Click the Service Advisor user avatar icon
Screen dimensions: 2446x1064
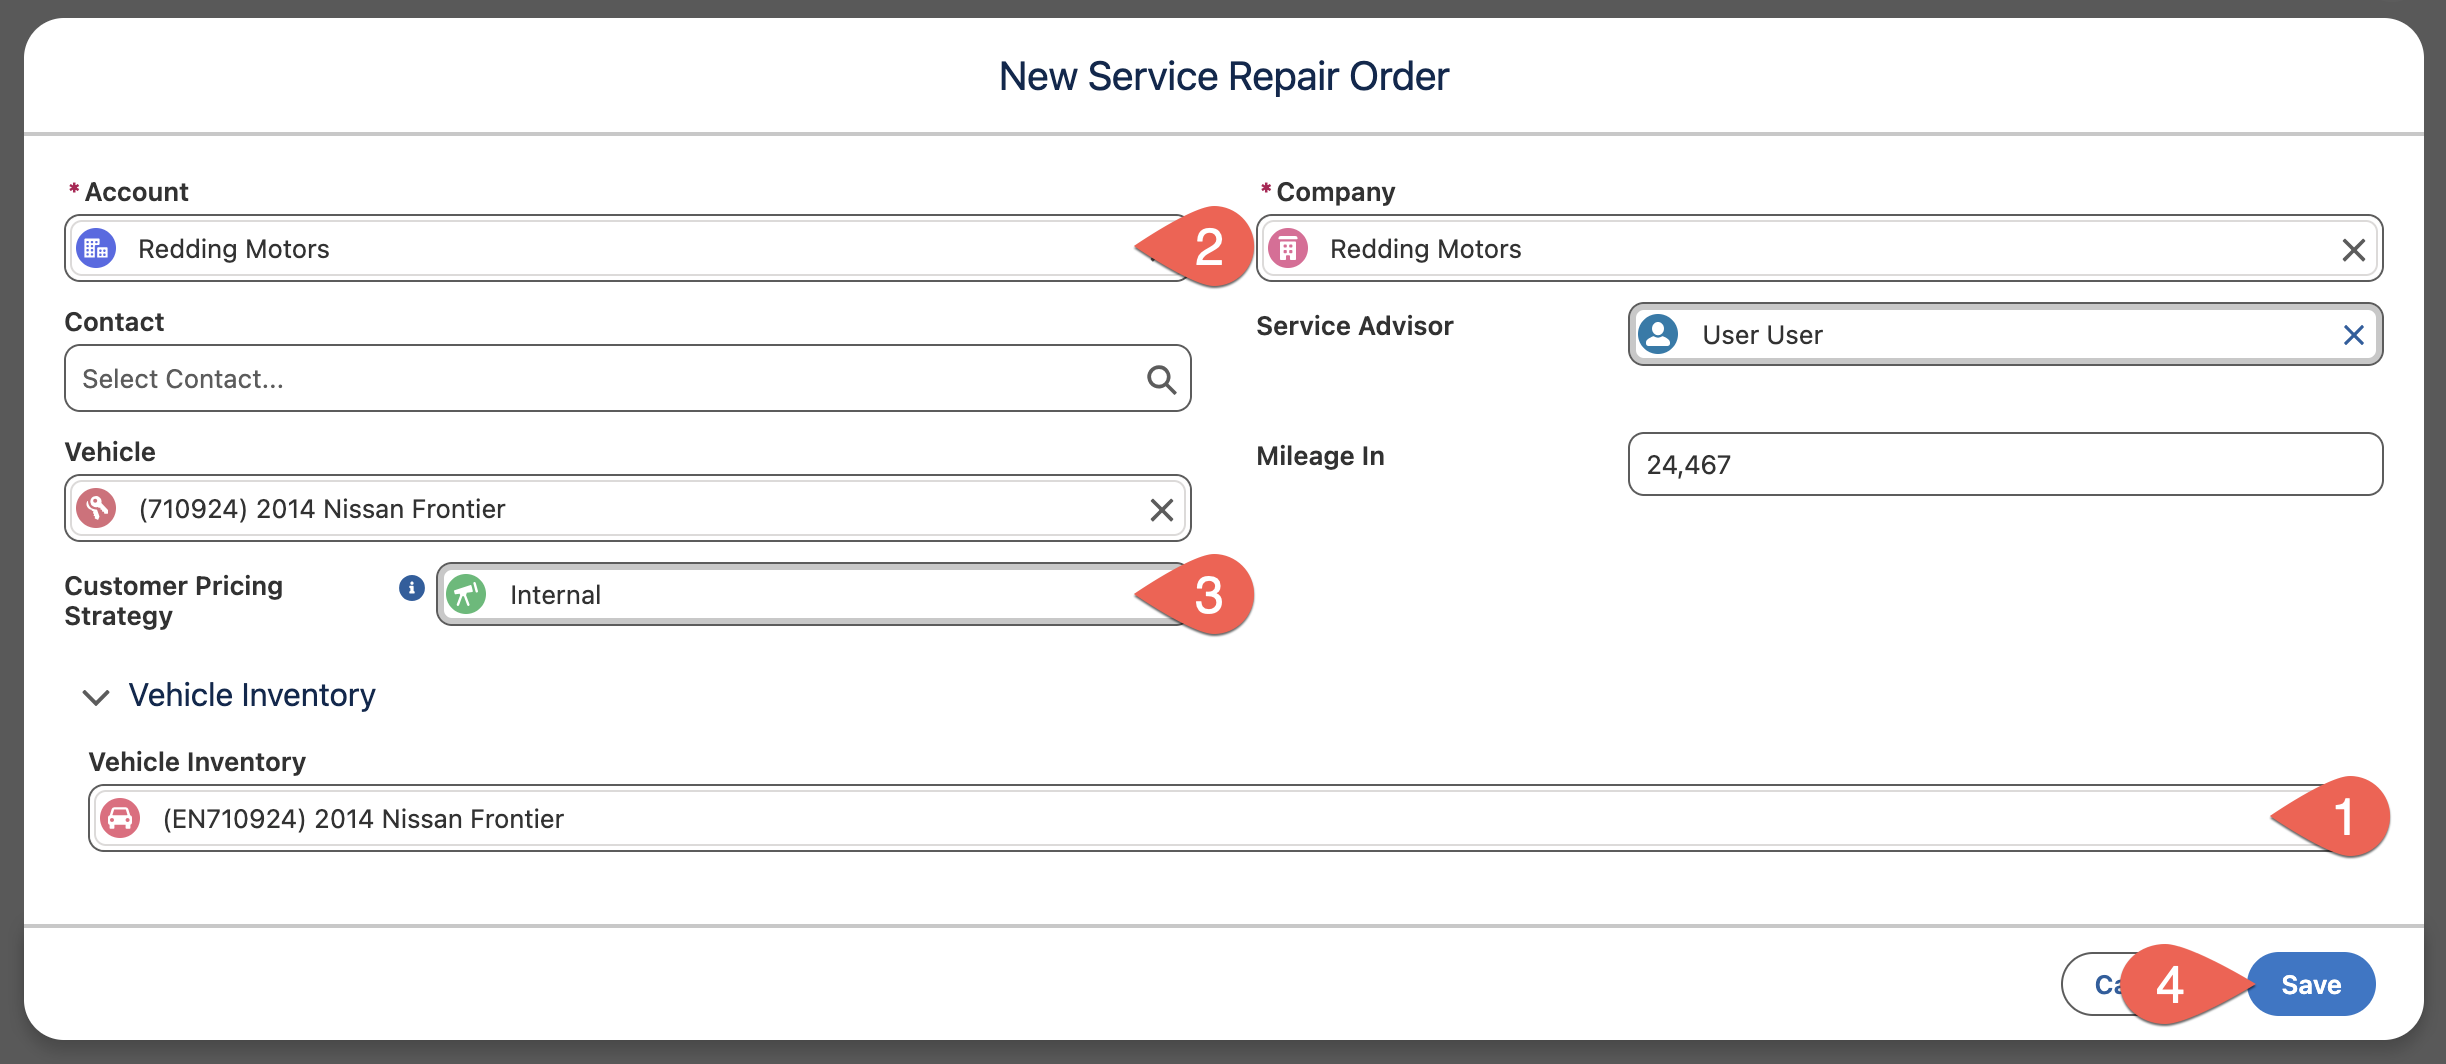[x=1658, y=334]
